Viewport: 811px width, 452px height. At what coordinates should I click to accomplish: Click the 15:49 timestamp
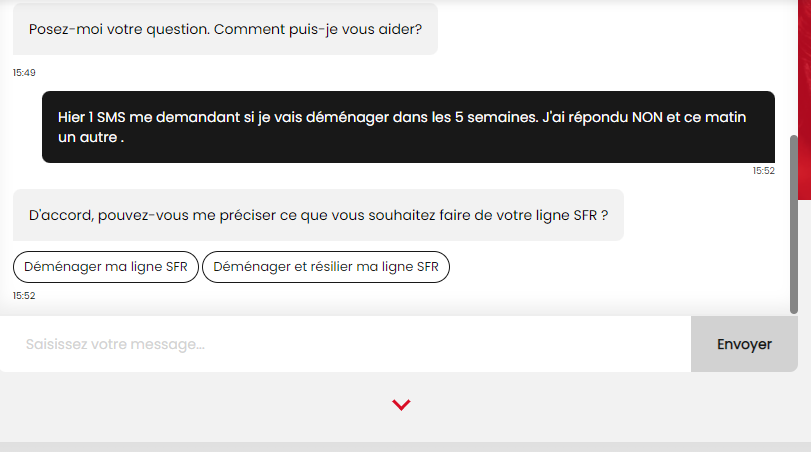tap(23, 72)
